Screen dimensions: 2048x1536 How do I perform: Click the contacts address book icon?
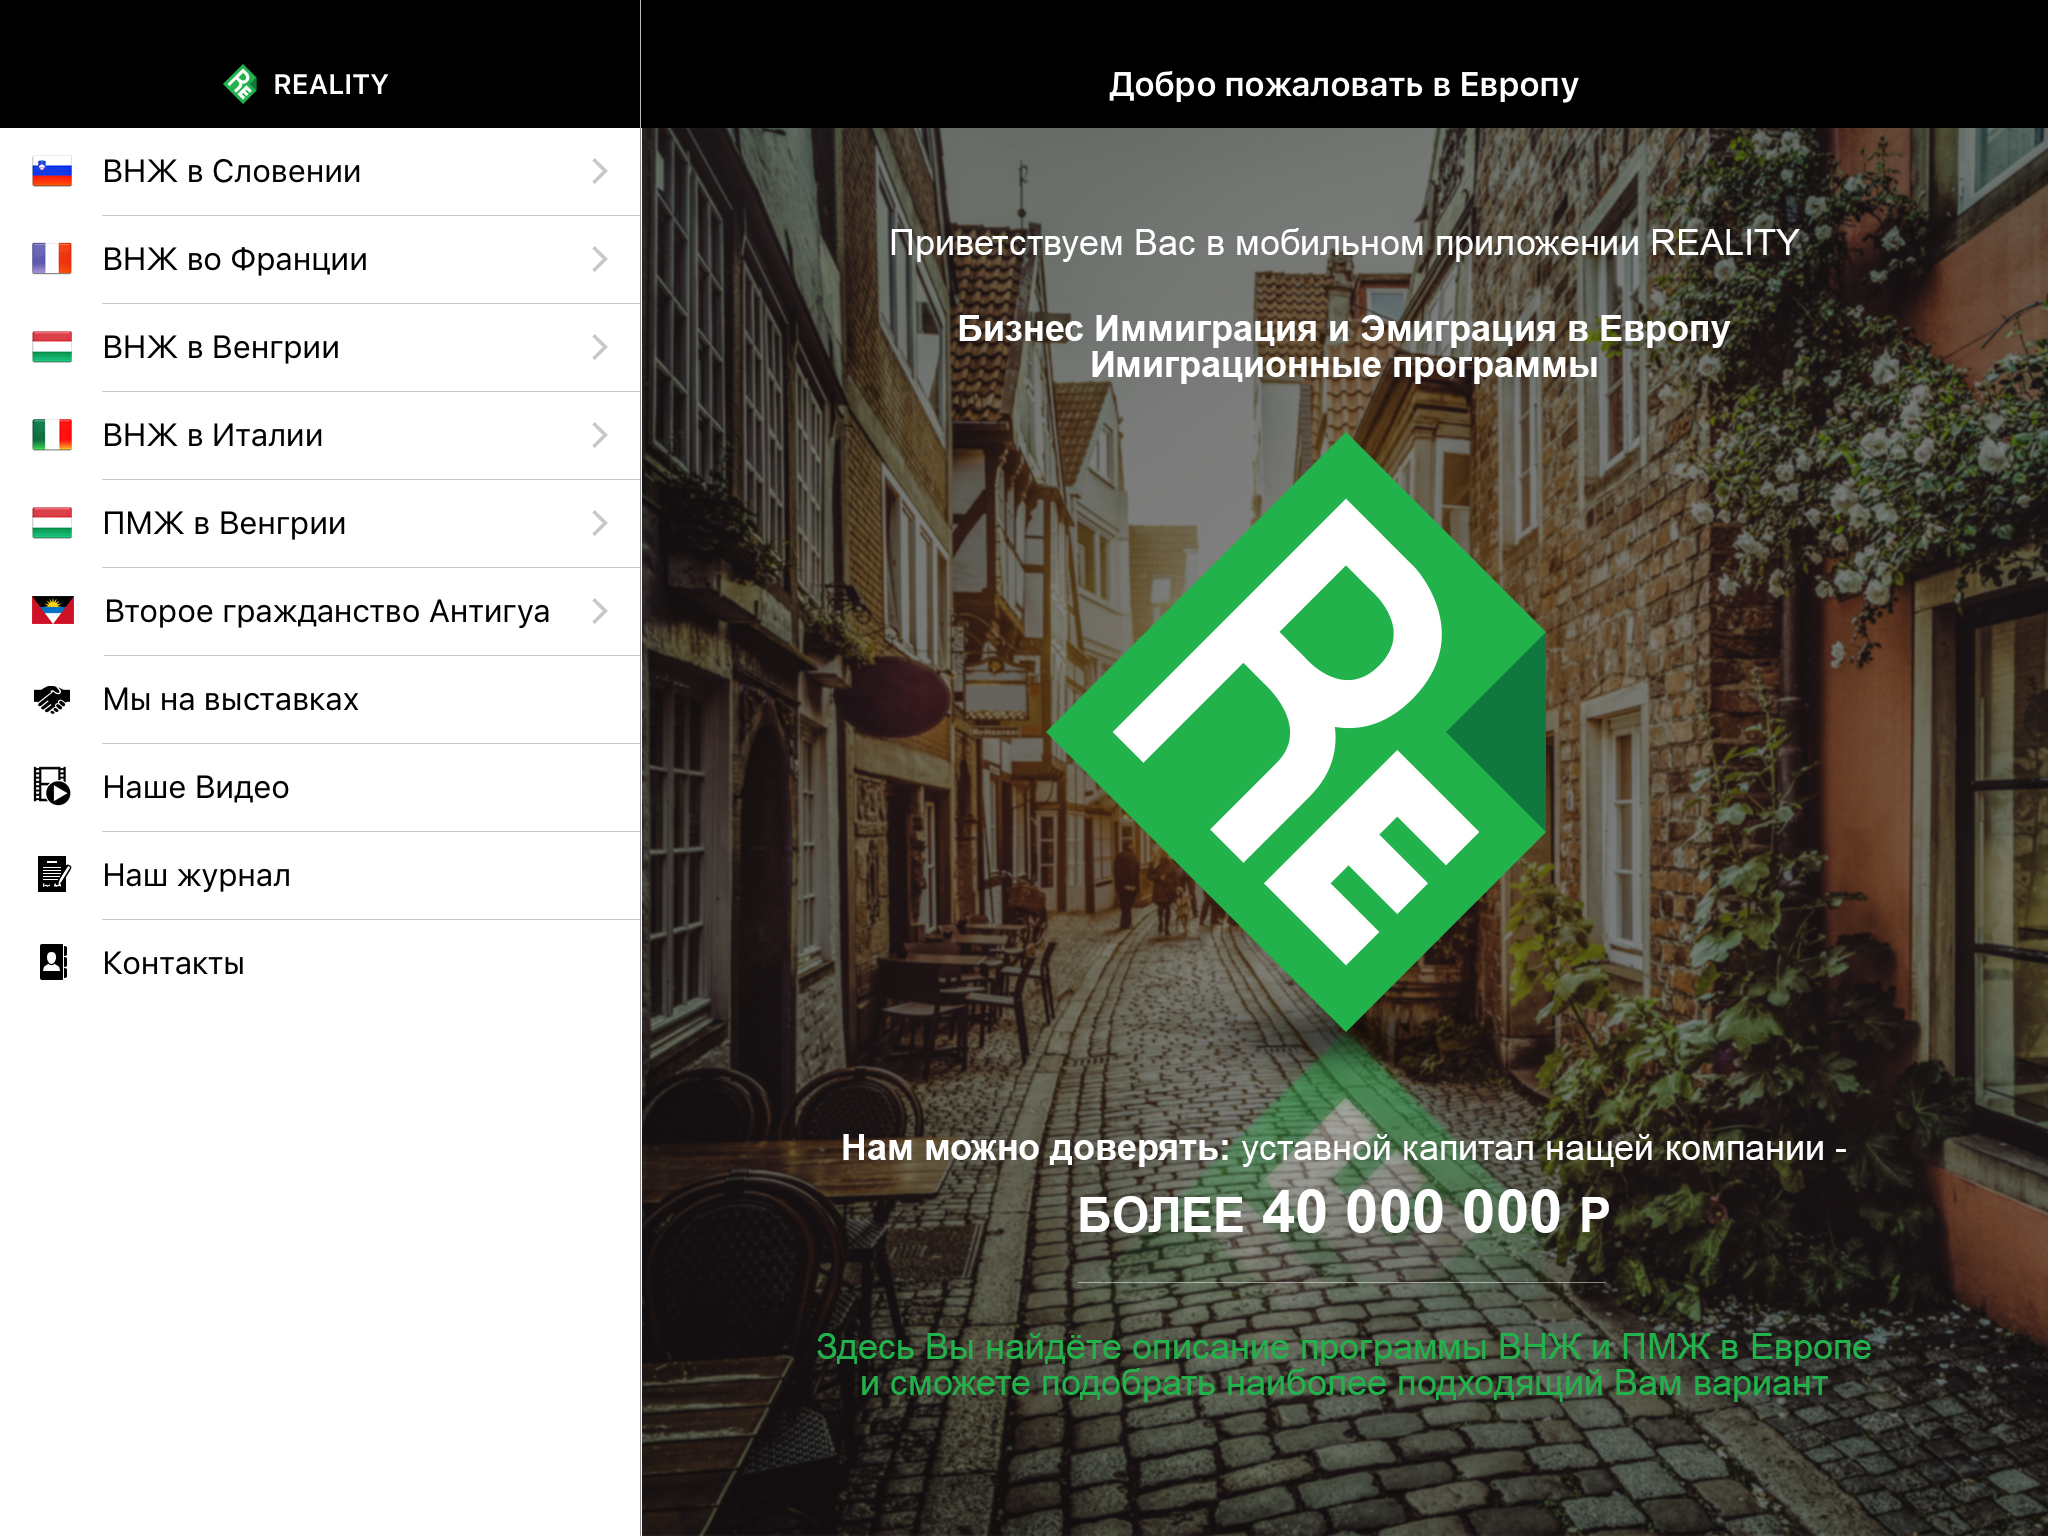[52, 963]
